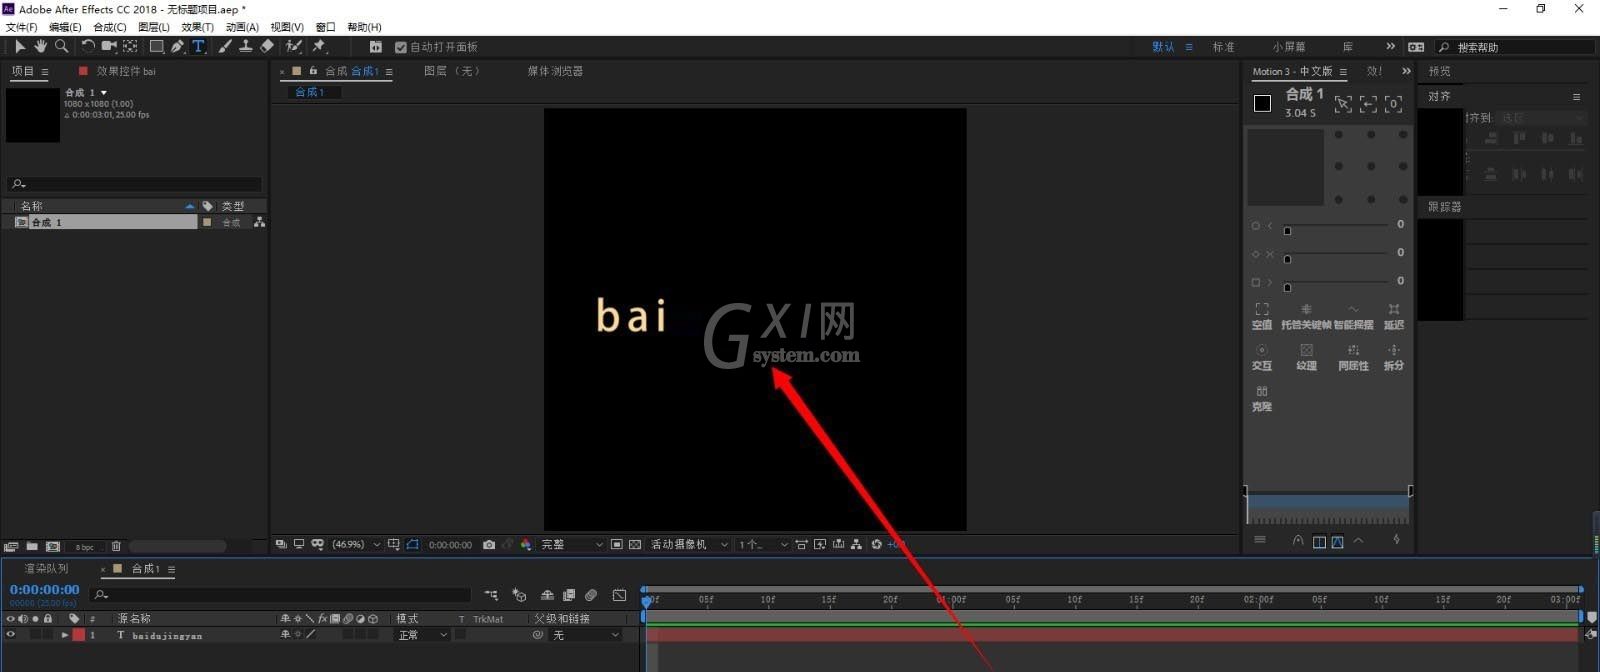
Task: Switch to the 媒体浏览器 tab
Action: click(x=555, y=71)
